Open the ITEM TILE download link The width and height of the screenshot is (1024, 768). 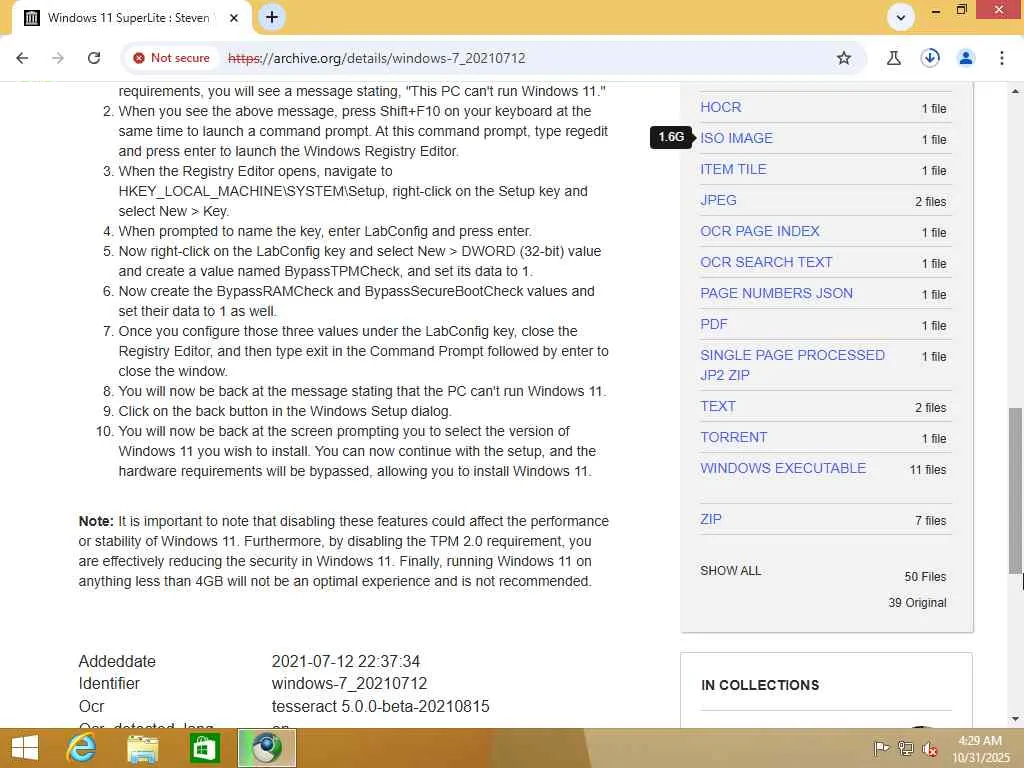point(733,169)
